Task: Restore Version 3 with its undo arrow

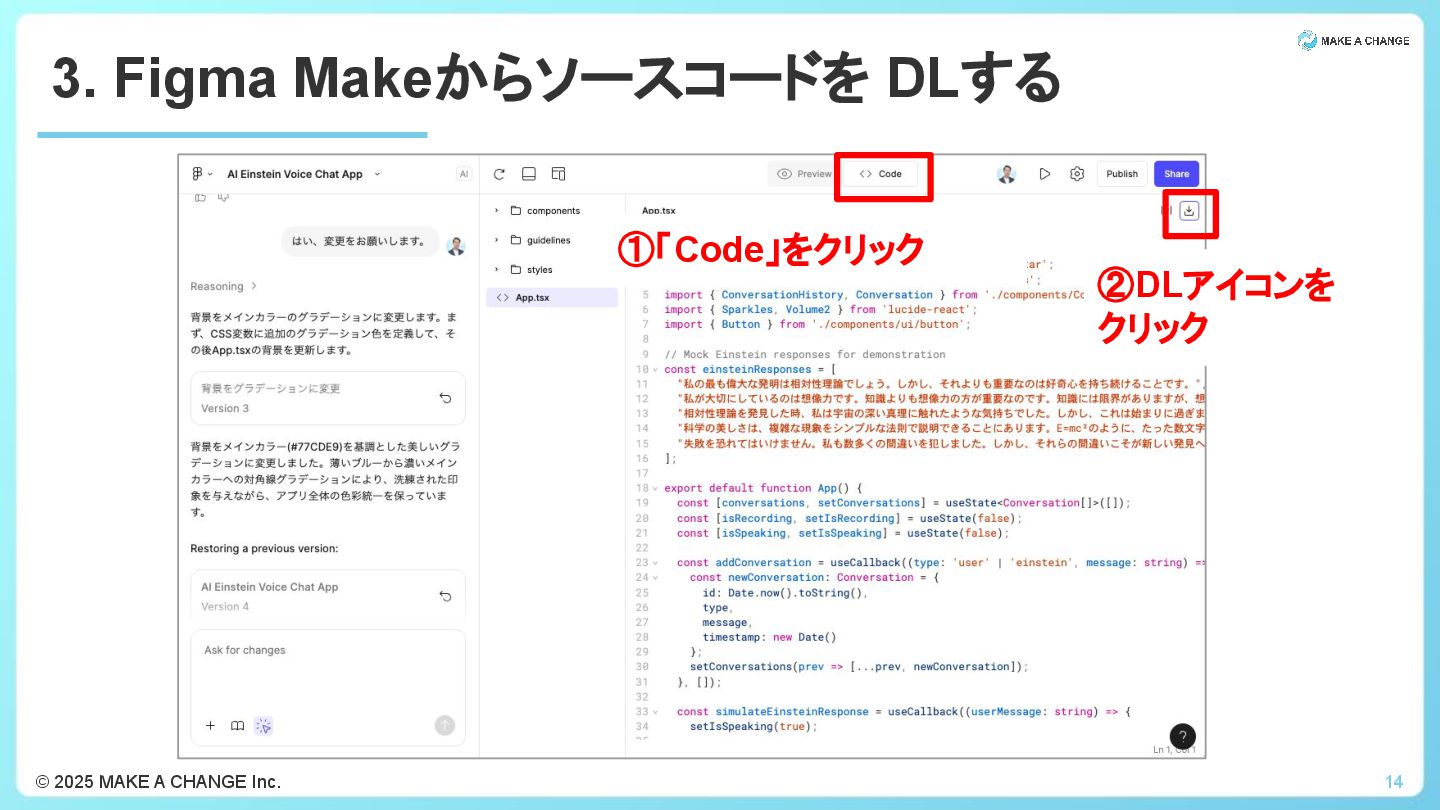Action: point(445,398)
